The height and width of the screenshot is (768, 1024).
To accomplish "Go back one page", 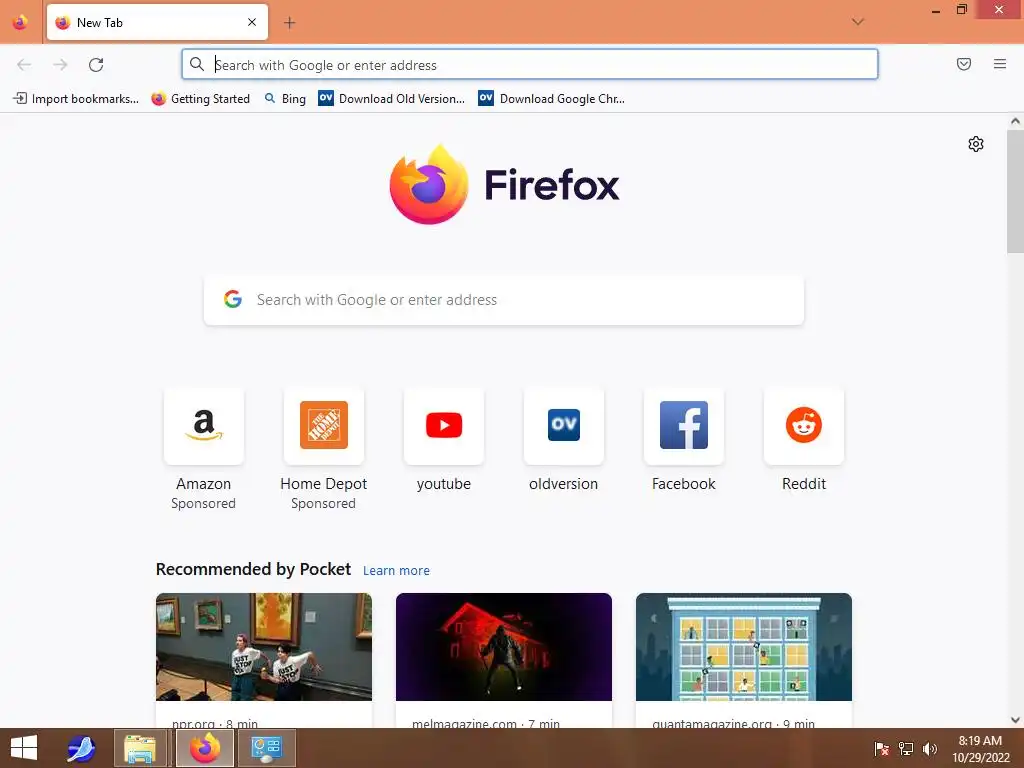I will (x=24, y=65).
